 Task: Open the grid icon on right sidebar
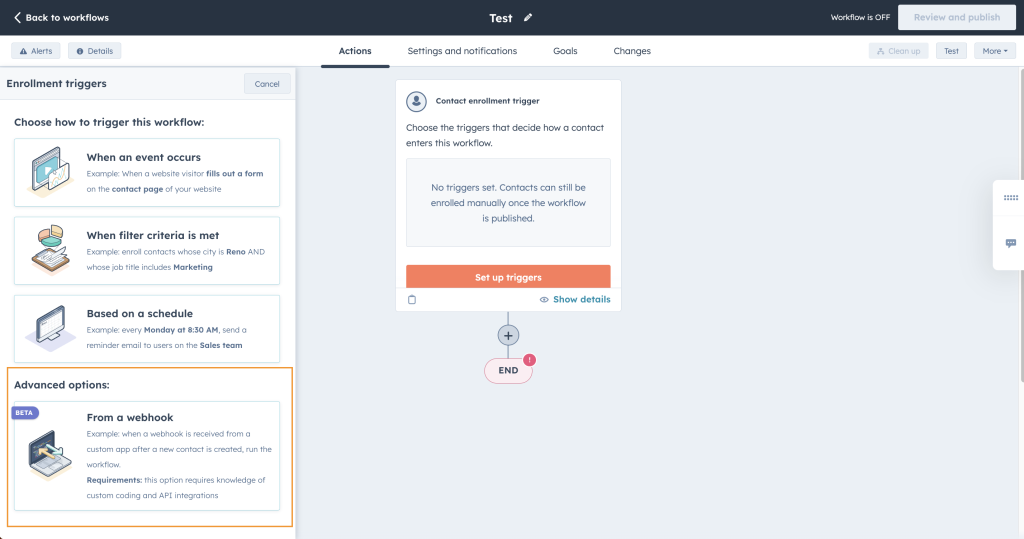point(1010,198)
